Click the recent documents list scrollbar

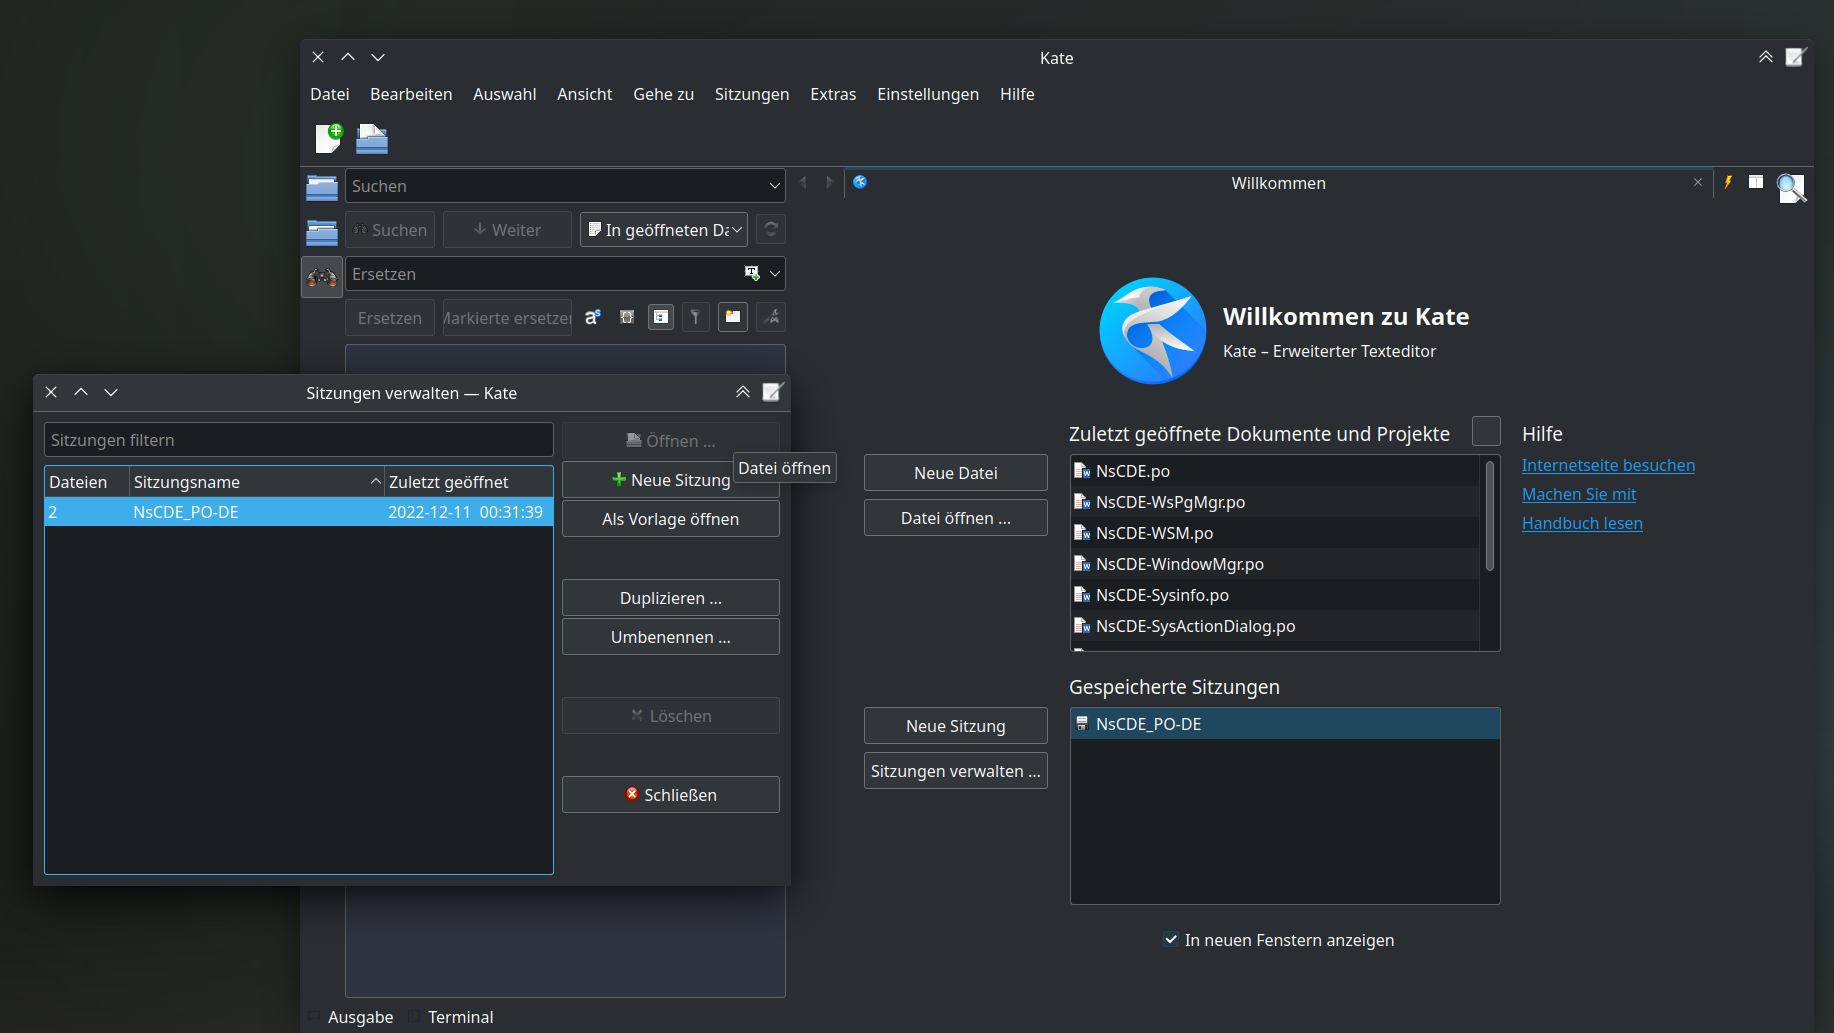coord(1490,516)
